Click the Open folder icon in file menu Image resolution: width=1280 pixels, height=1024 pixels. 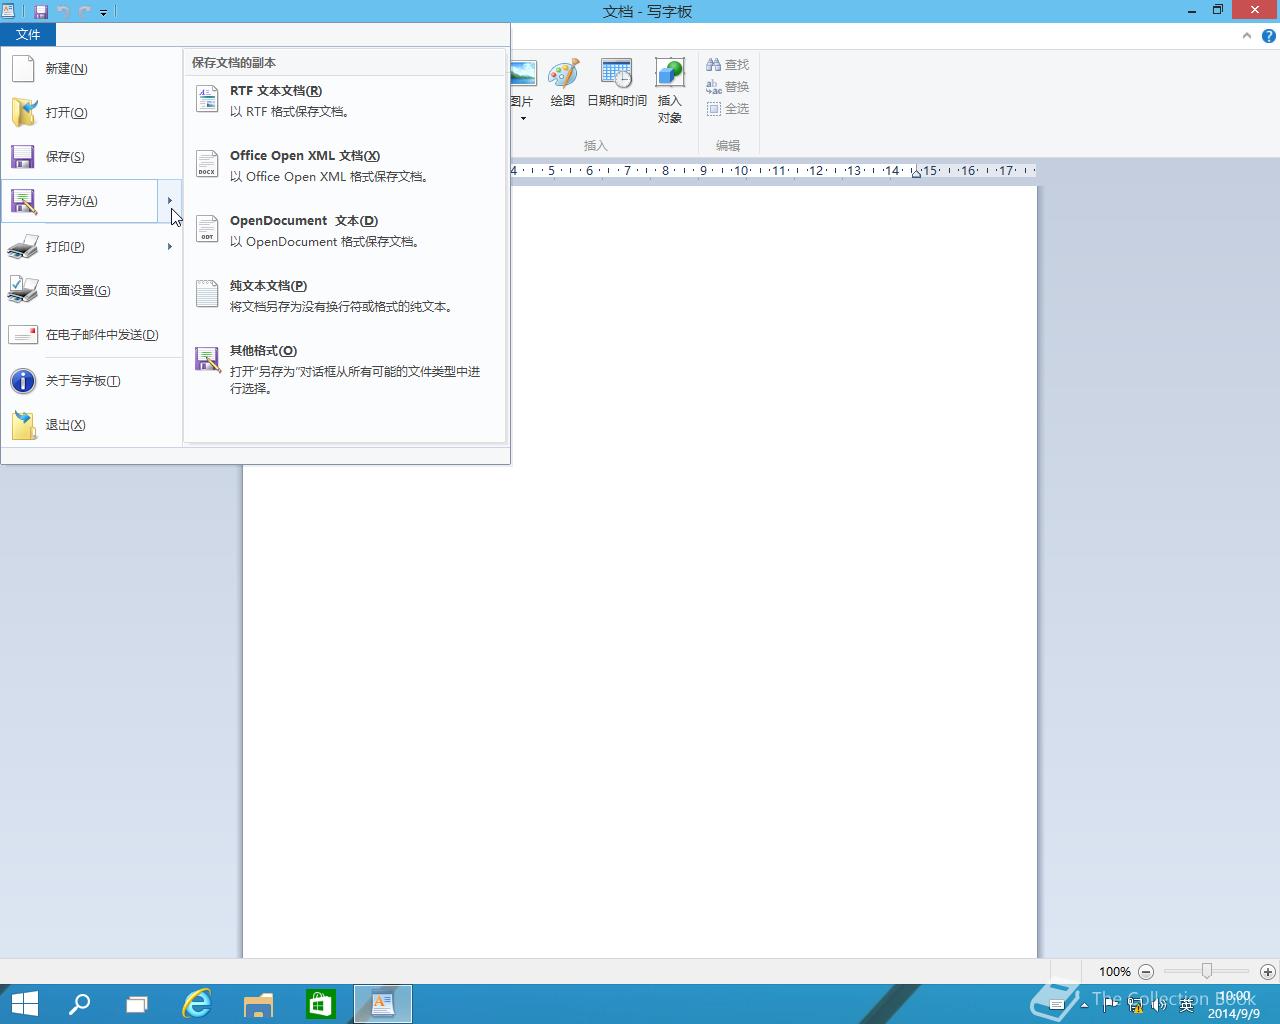point(23,112)
